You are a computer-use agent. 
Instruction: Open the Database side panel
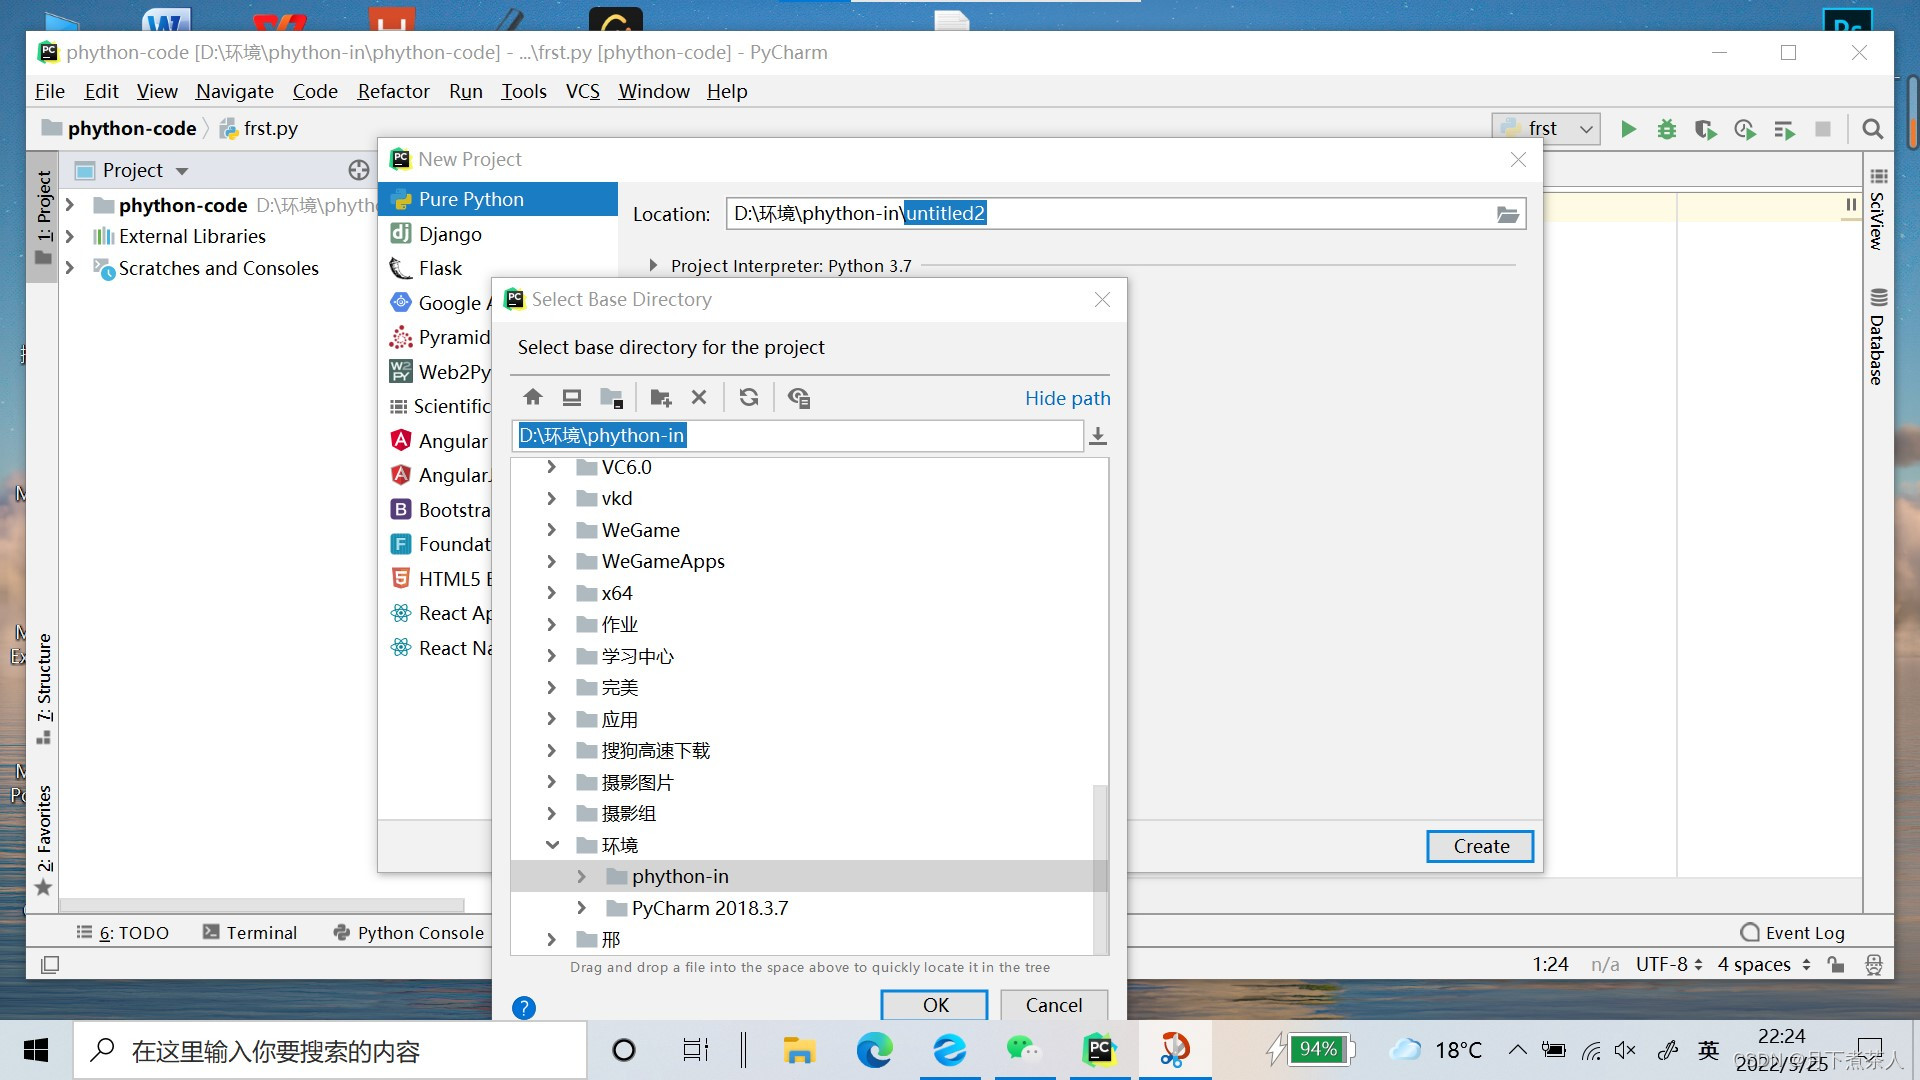pyautogui.click(x=1877, y=337)
